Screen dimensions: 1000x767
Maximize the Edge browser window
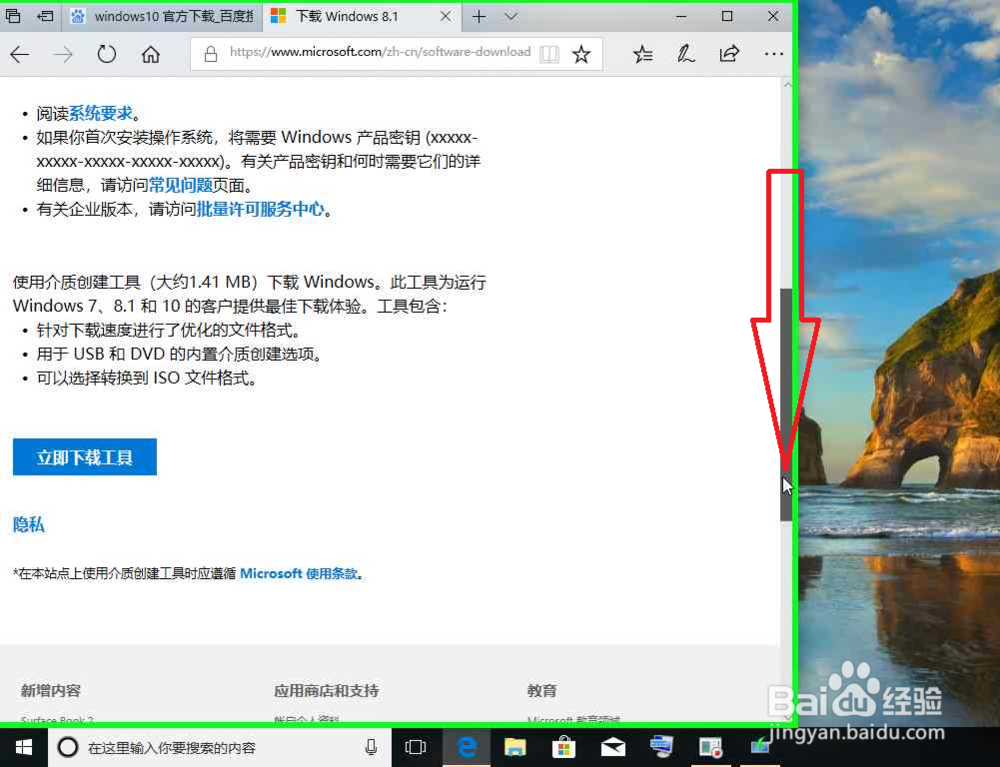pos(727,17)
